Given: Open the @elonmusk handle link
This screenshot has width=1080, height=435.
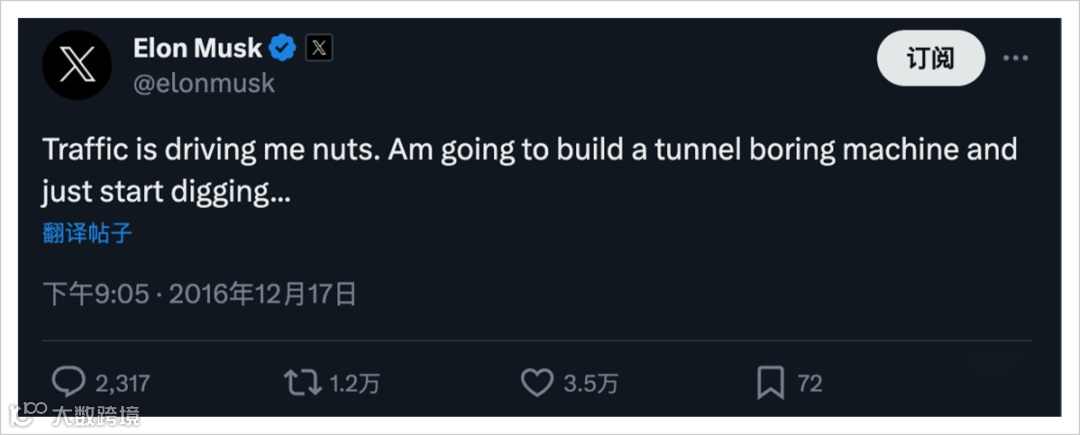Looking at the screenshot, I should [204, 84].
